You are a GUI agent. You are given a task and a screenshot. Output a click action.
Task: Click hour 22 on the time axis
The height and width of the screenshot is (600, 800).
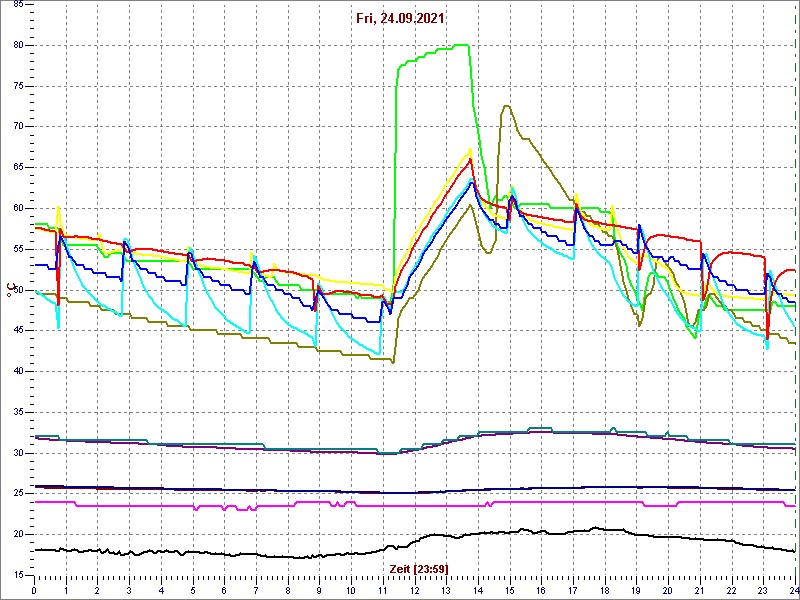(732, 590)
